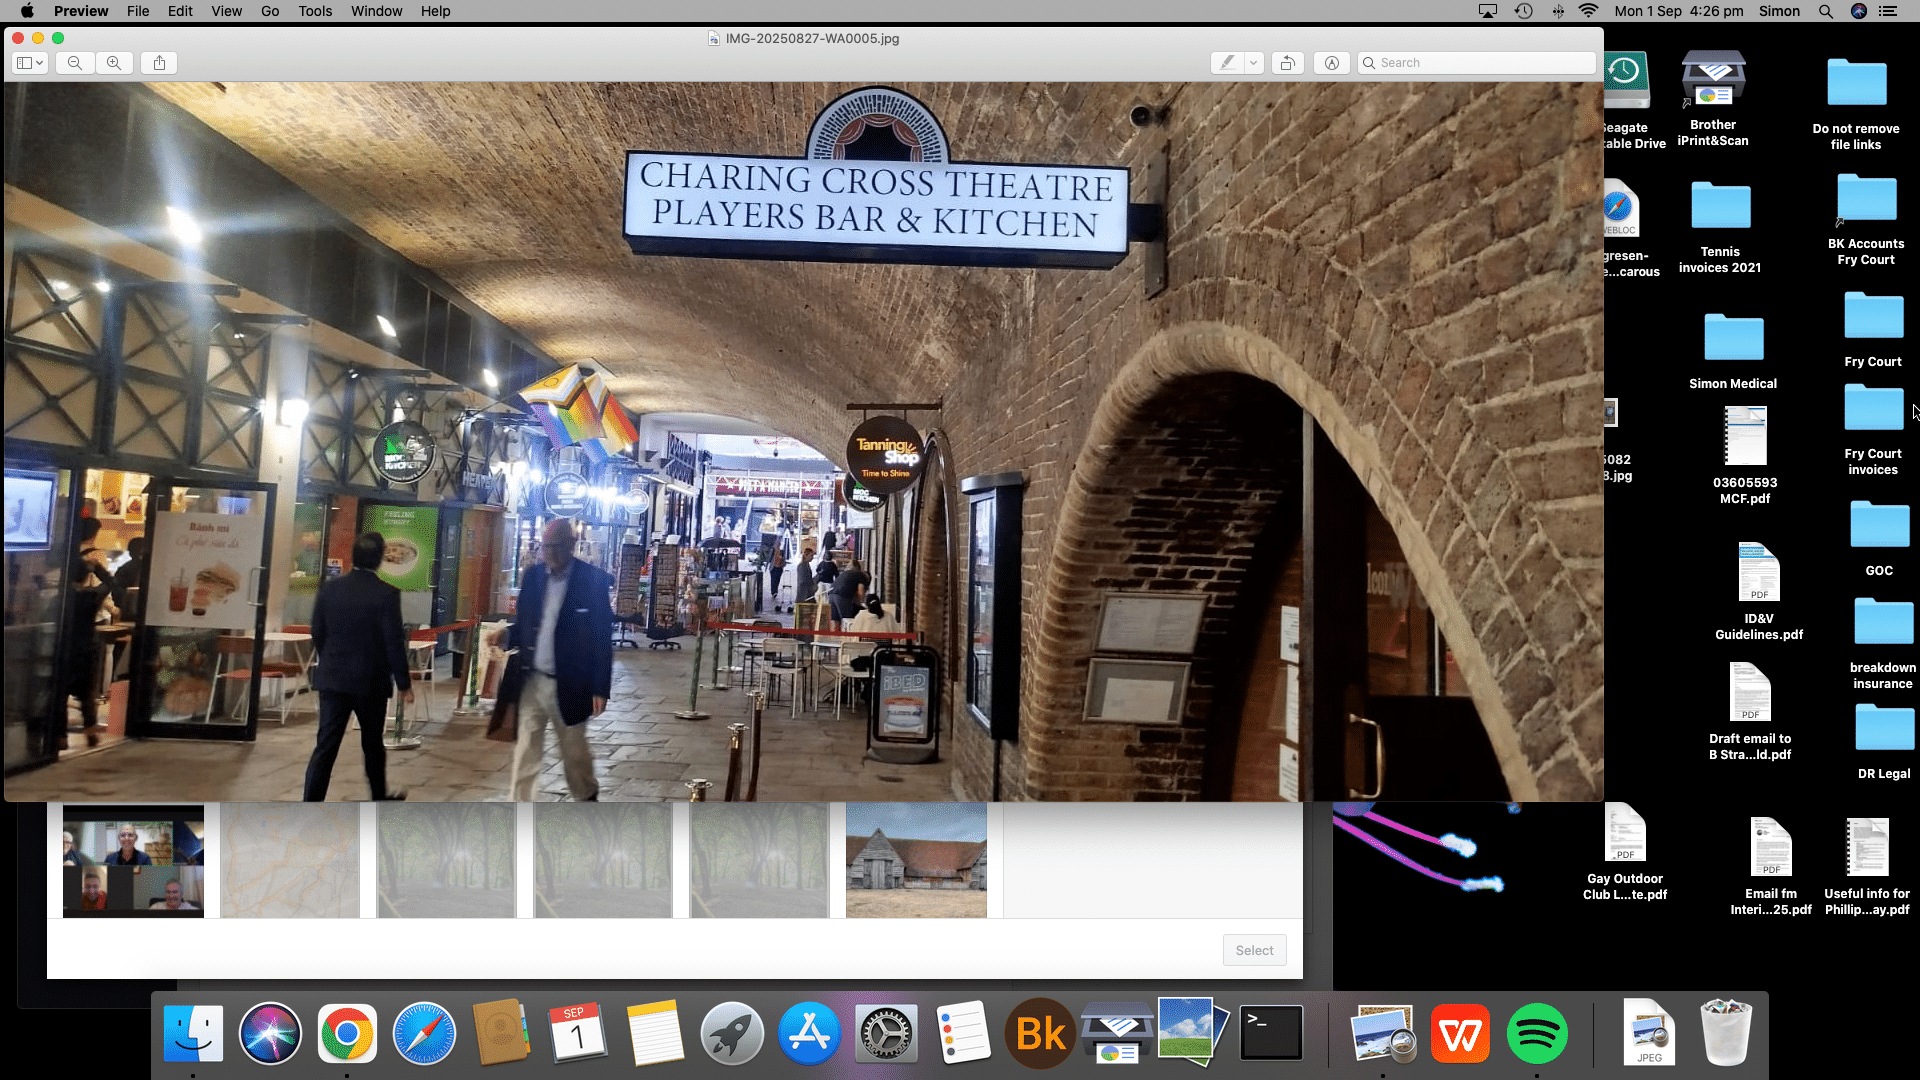This screenshot has width=1920, height=1080.
Task: Select the GOC folder
Action: (x=1879, y=538)
